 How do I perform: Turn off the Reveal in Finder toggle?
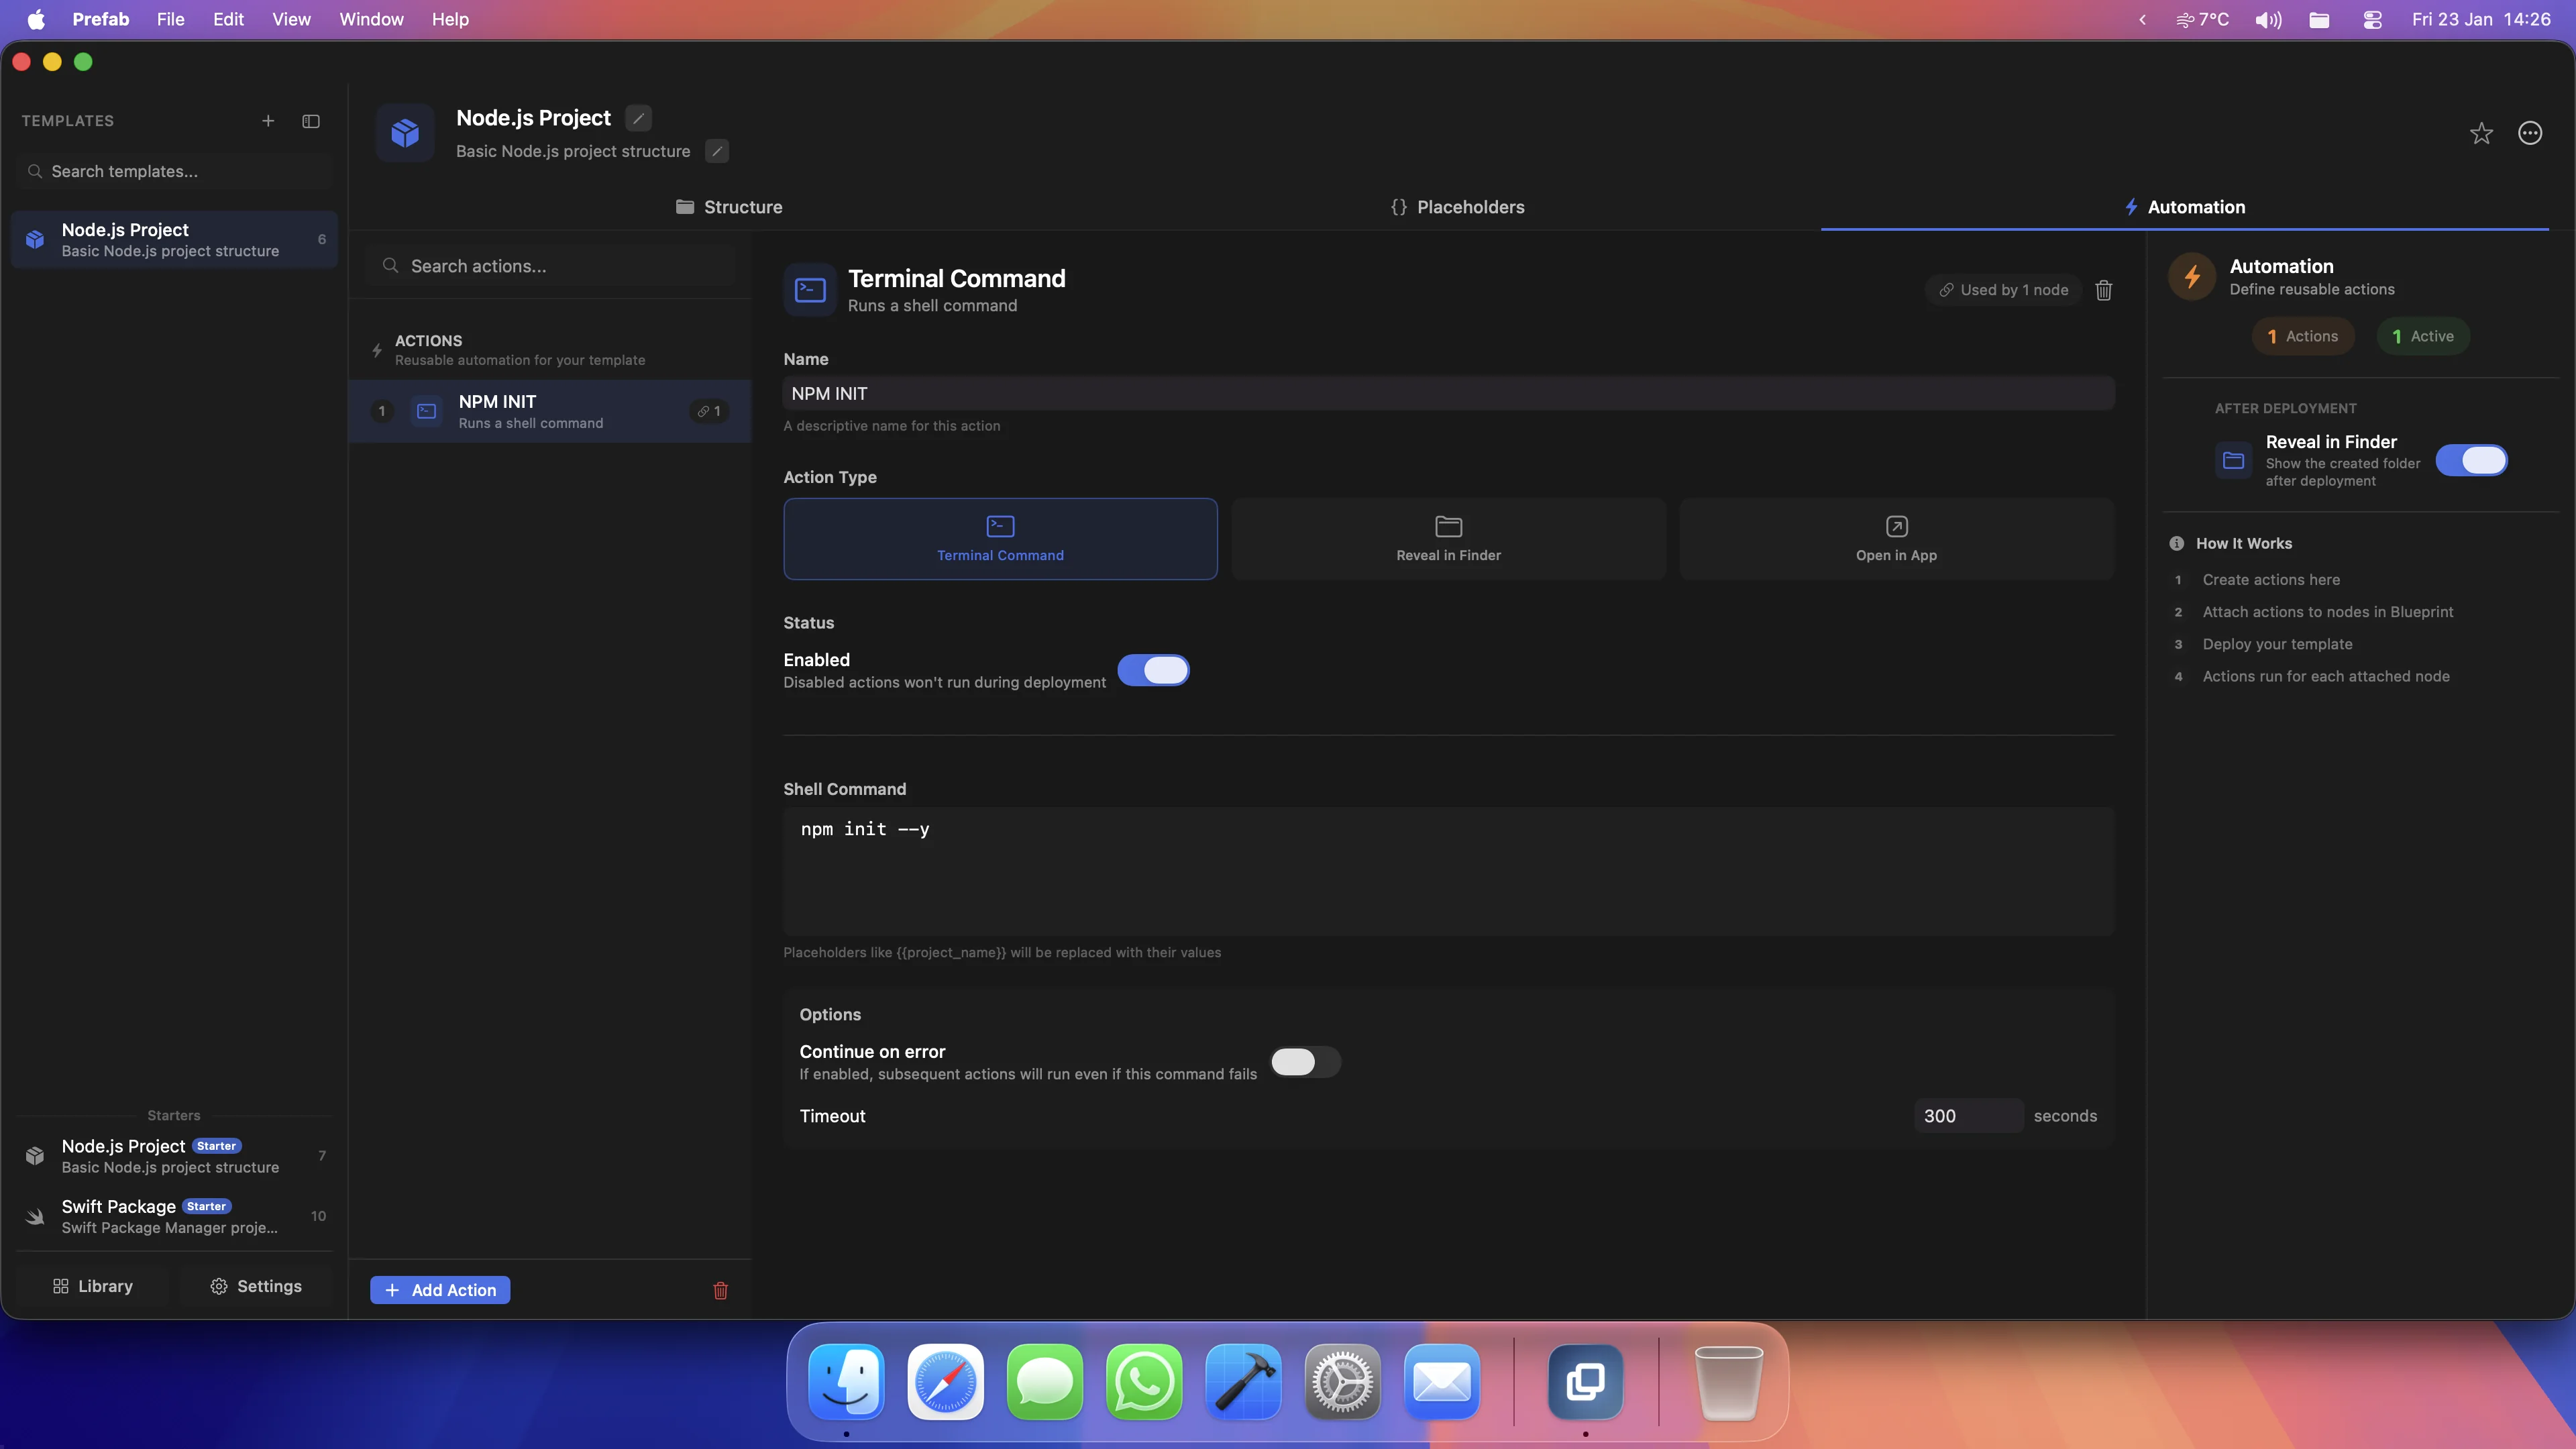pos(2471,460)
